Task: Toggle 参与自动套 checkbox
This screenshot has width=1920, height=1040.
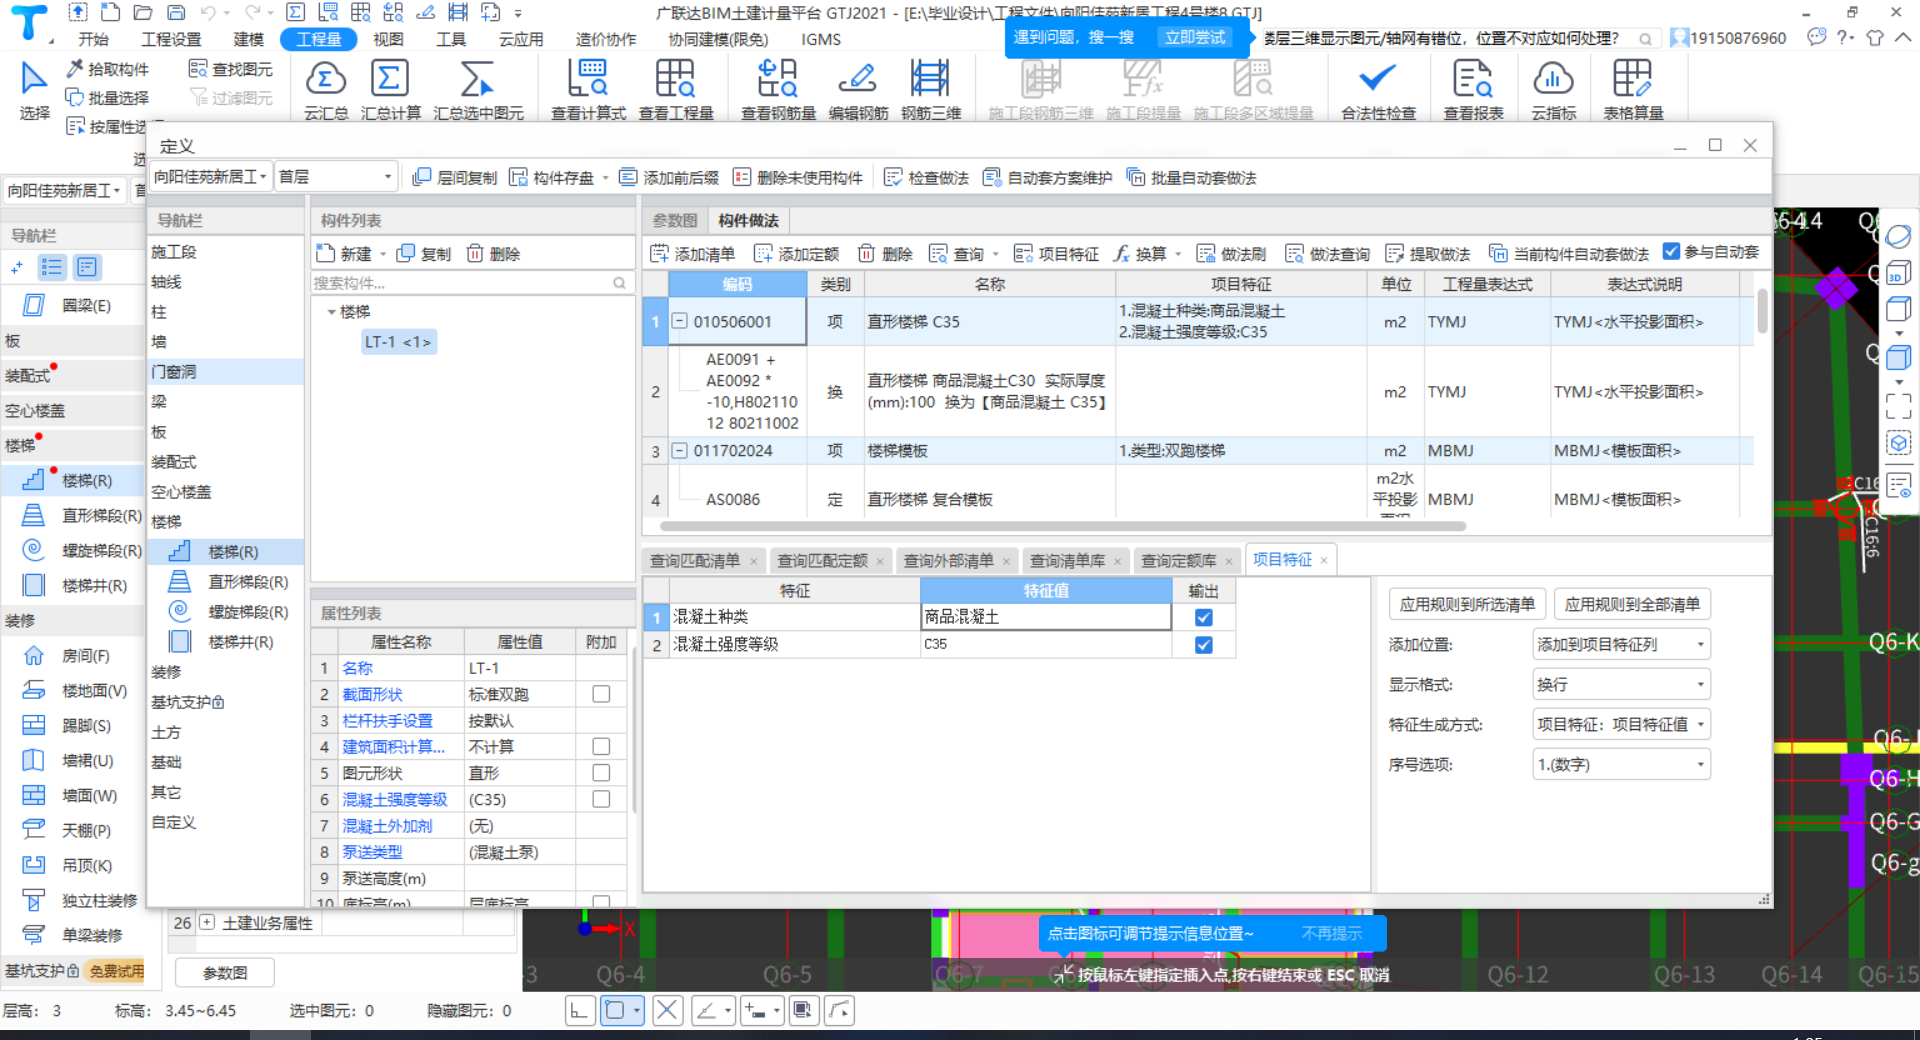Action: coord(1671,252)
